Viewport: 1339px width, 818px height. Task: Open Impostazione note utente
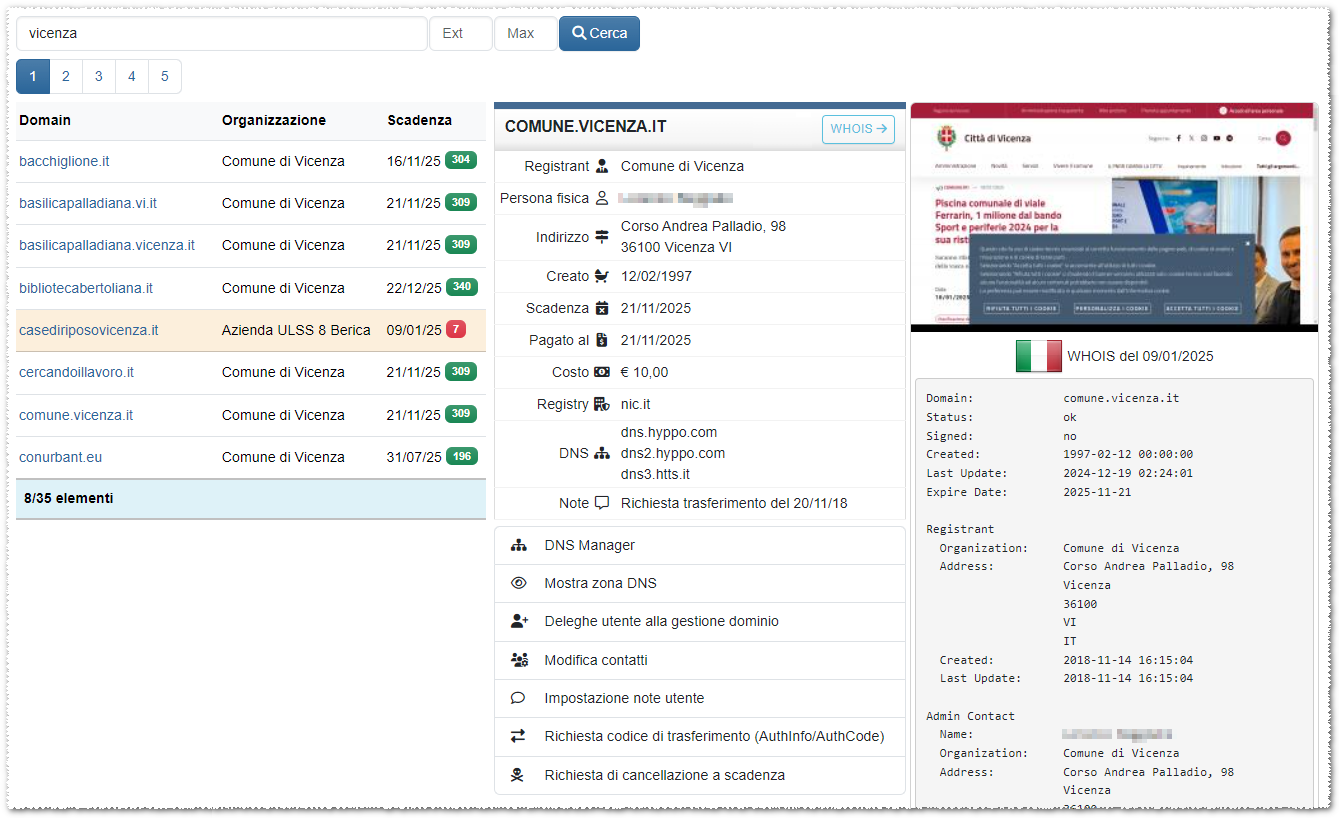(x=700, y=698)
